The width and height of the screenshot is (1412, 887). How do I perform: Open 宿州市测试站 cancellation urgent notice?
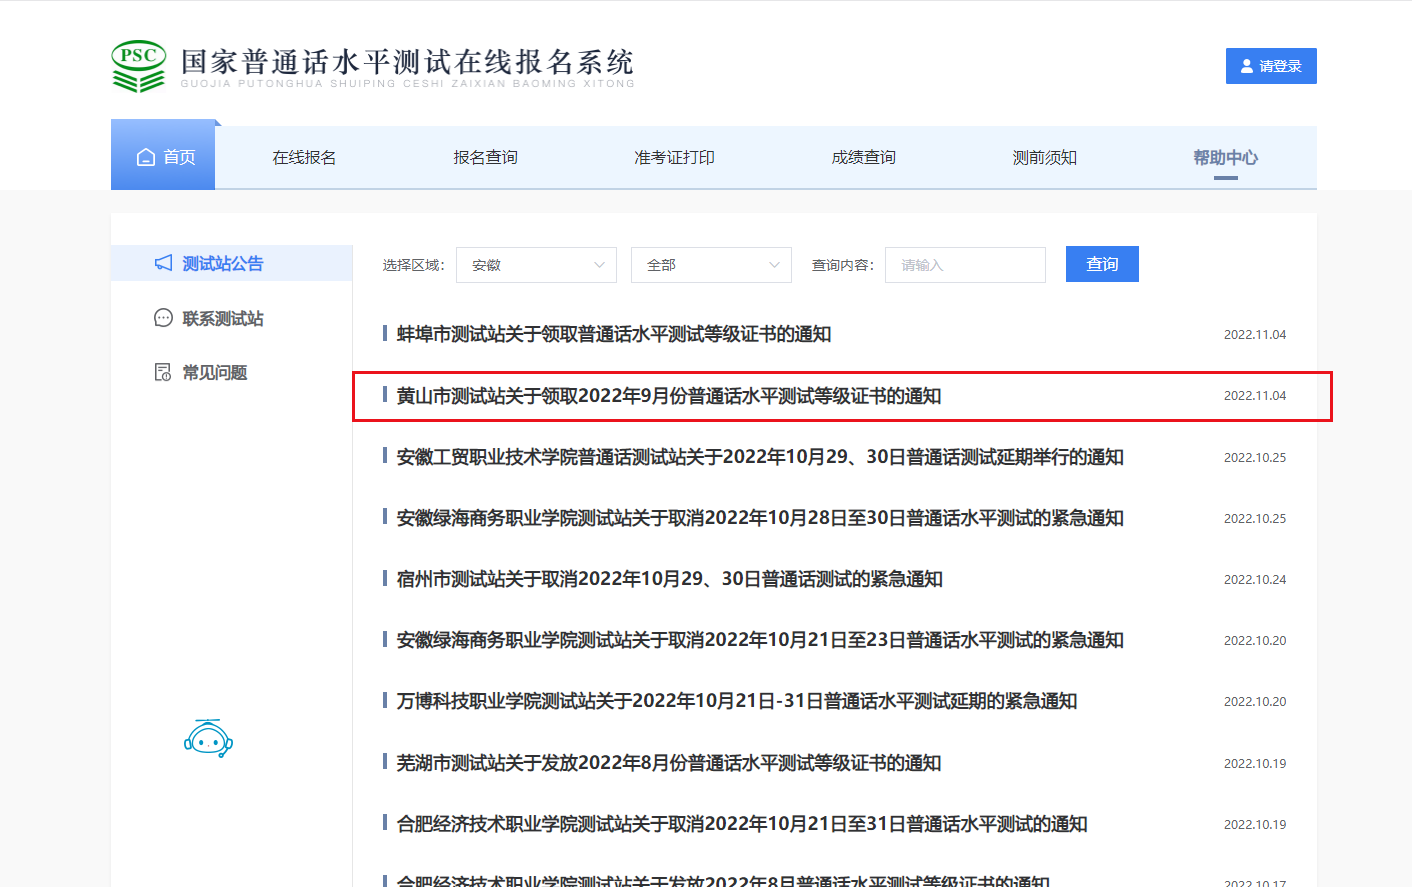(x=669, y=579)
